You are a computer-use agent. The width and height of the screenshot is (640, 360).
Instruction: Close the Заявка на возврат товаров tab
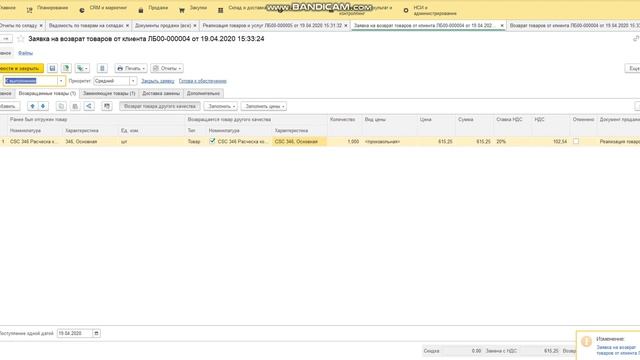pyautogui.click(x=502, y=25)
